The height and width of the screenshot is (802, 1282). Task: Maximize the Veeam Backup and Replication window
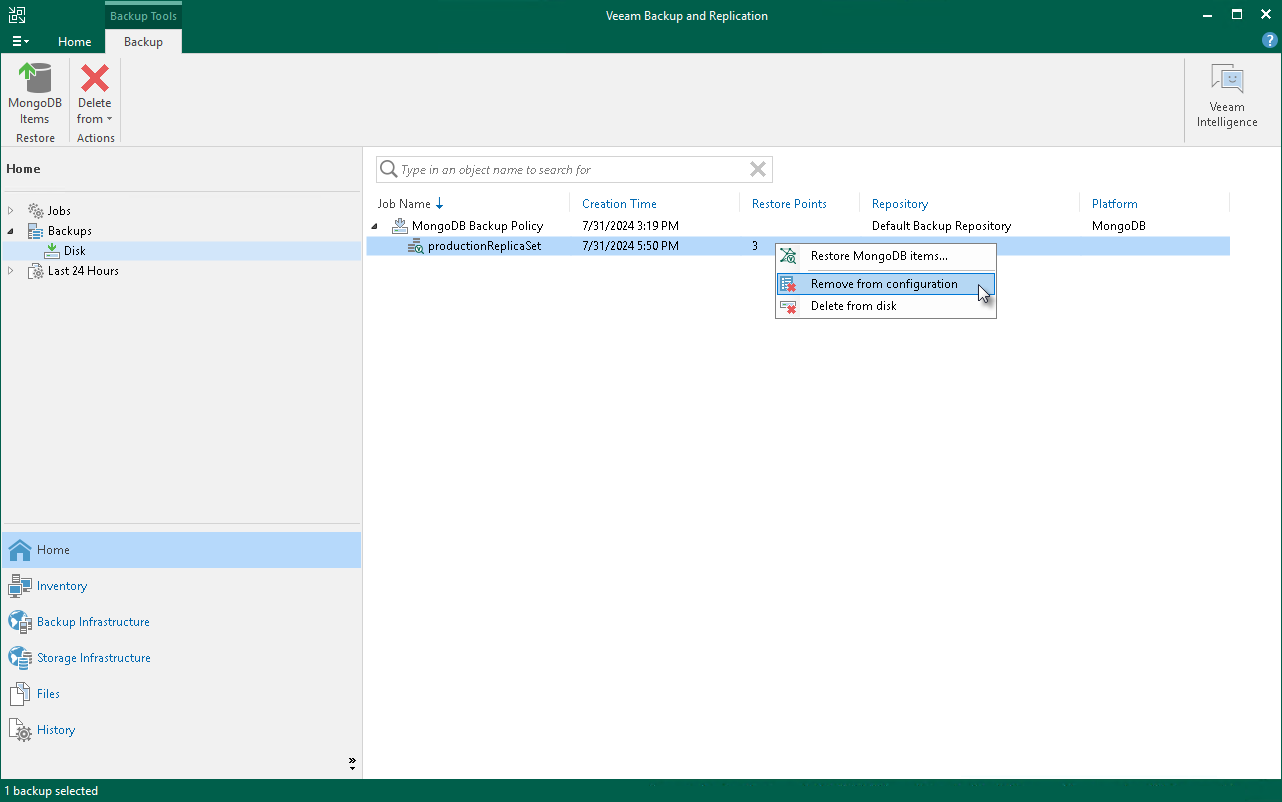pyautogui.click(x=1237, y=15)
